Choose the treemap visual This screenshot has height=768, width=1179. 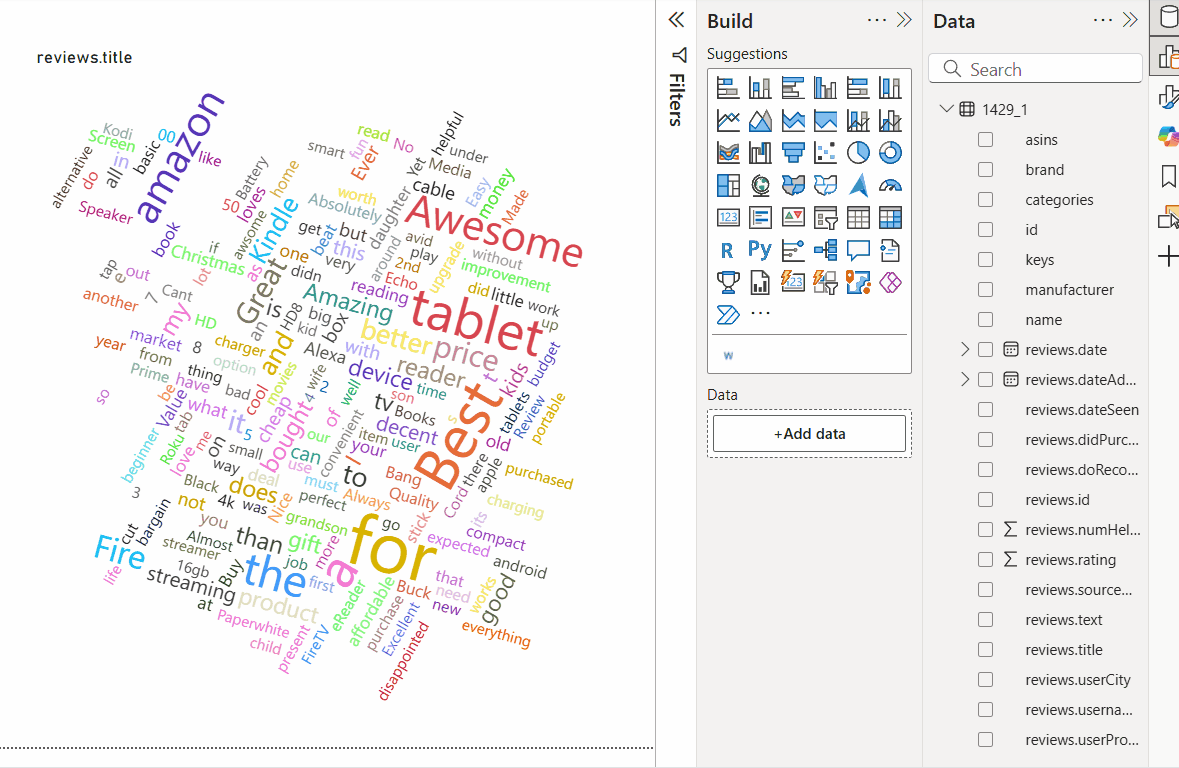click(727, 185)
